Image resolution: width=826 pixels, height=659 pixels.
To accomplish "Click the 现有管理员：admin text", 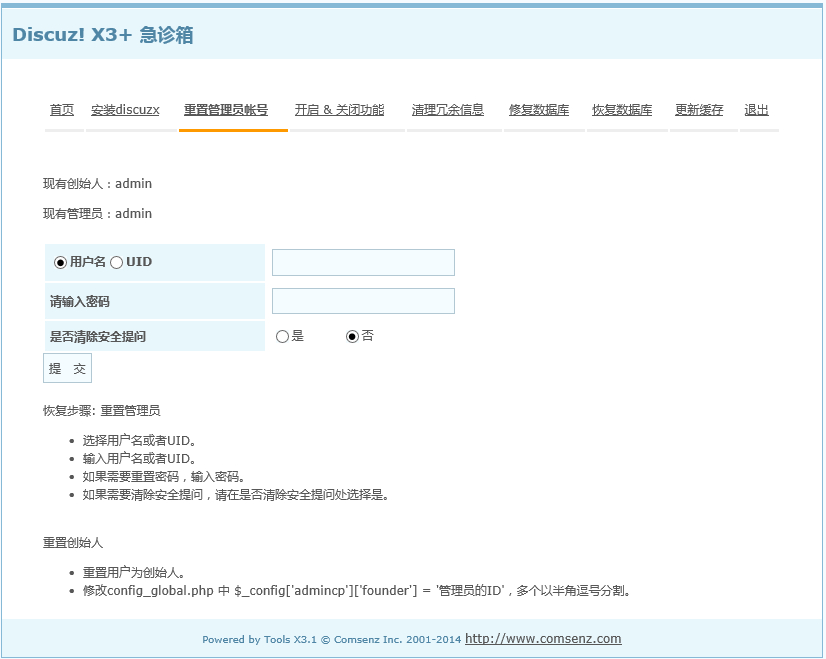I will (x=97, y=214).
